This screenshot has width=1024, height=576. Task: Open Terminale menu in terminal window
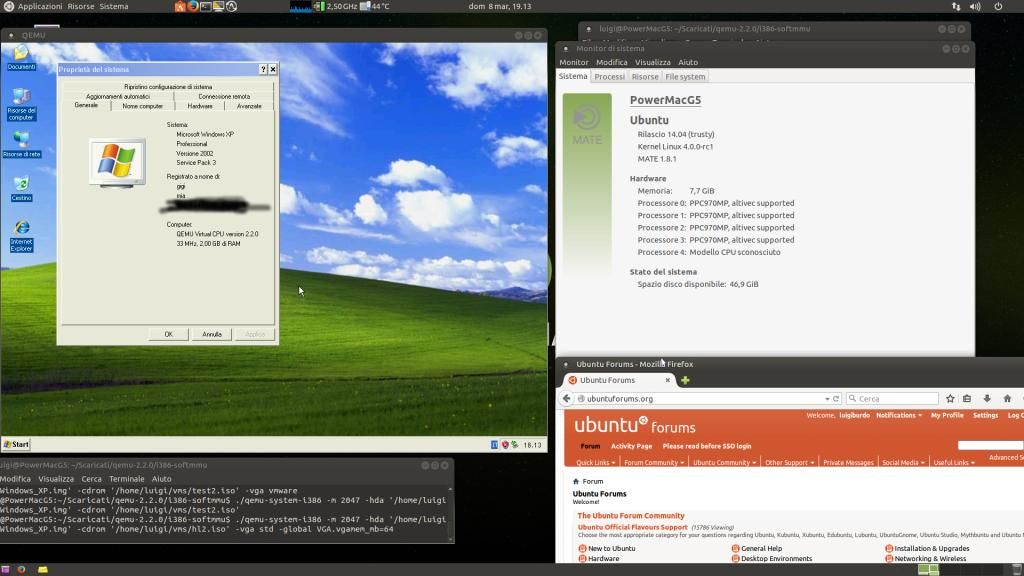pyautogui.click(x=127, y=479)
